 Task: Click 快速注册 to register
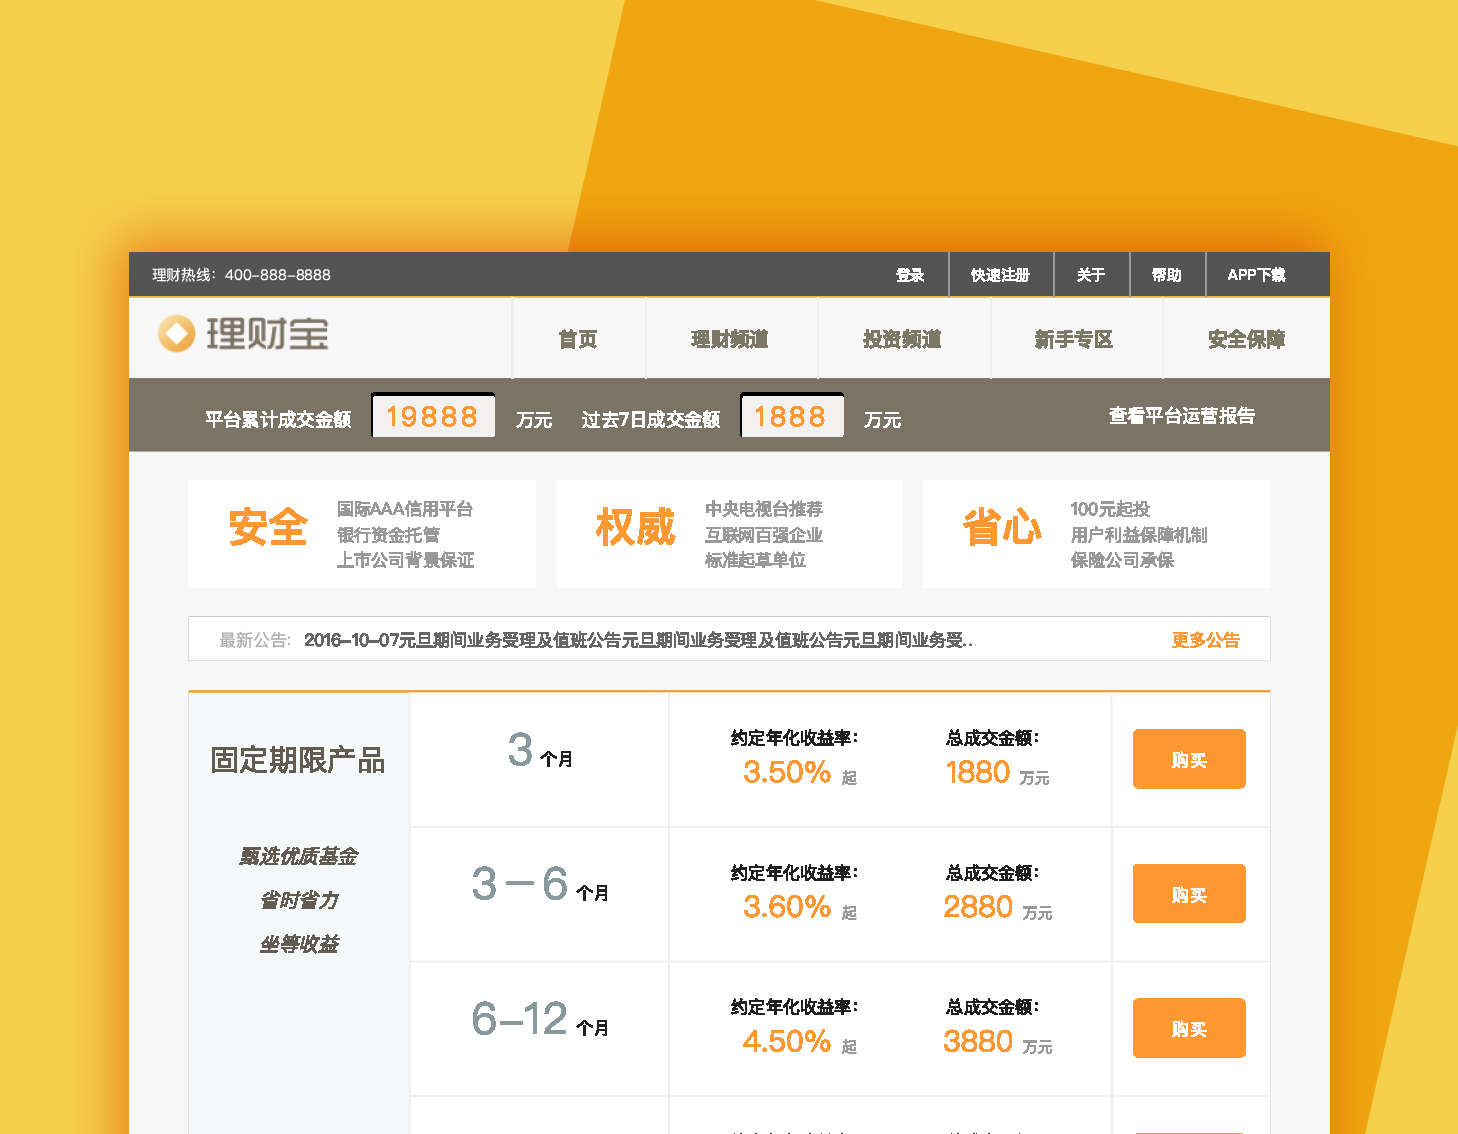point(1000,275)
